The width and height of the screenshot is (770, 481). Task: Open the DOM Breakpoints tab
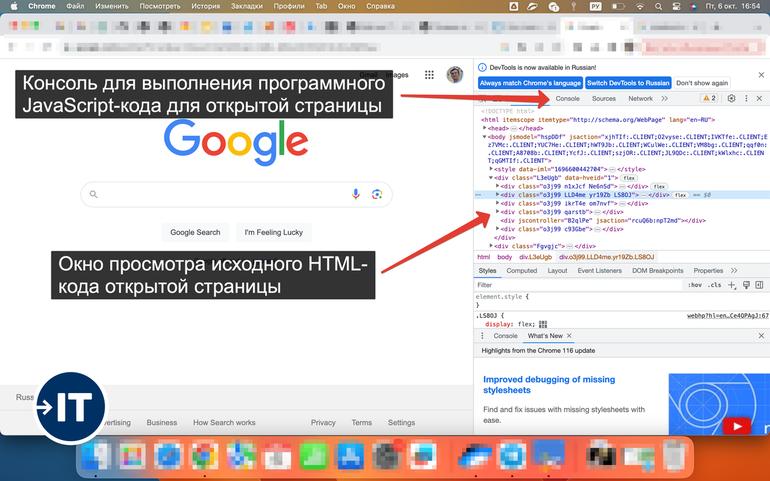(658, 271)
